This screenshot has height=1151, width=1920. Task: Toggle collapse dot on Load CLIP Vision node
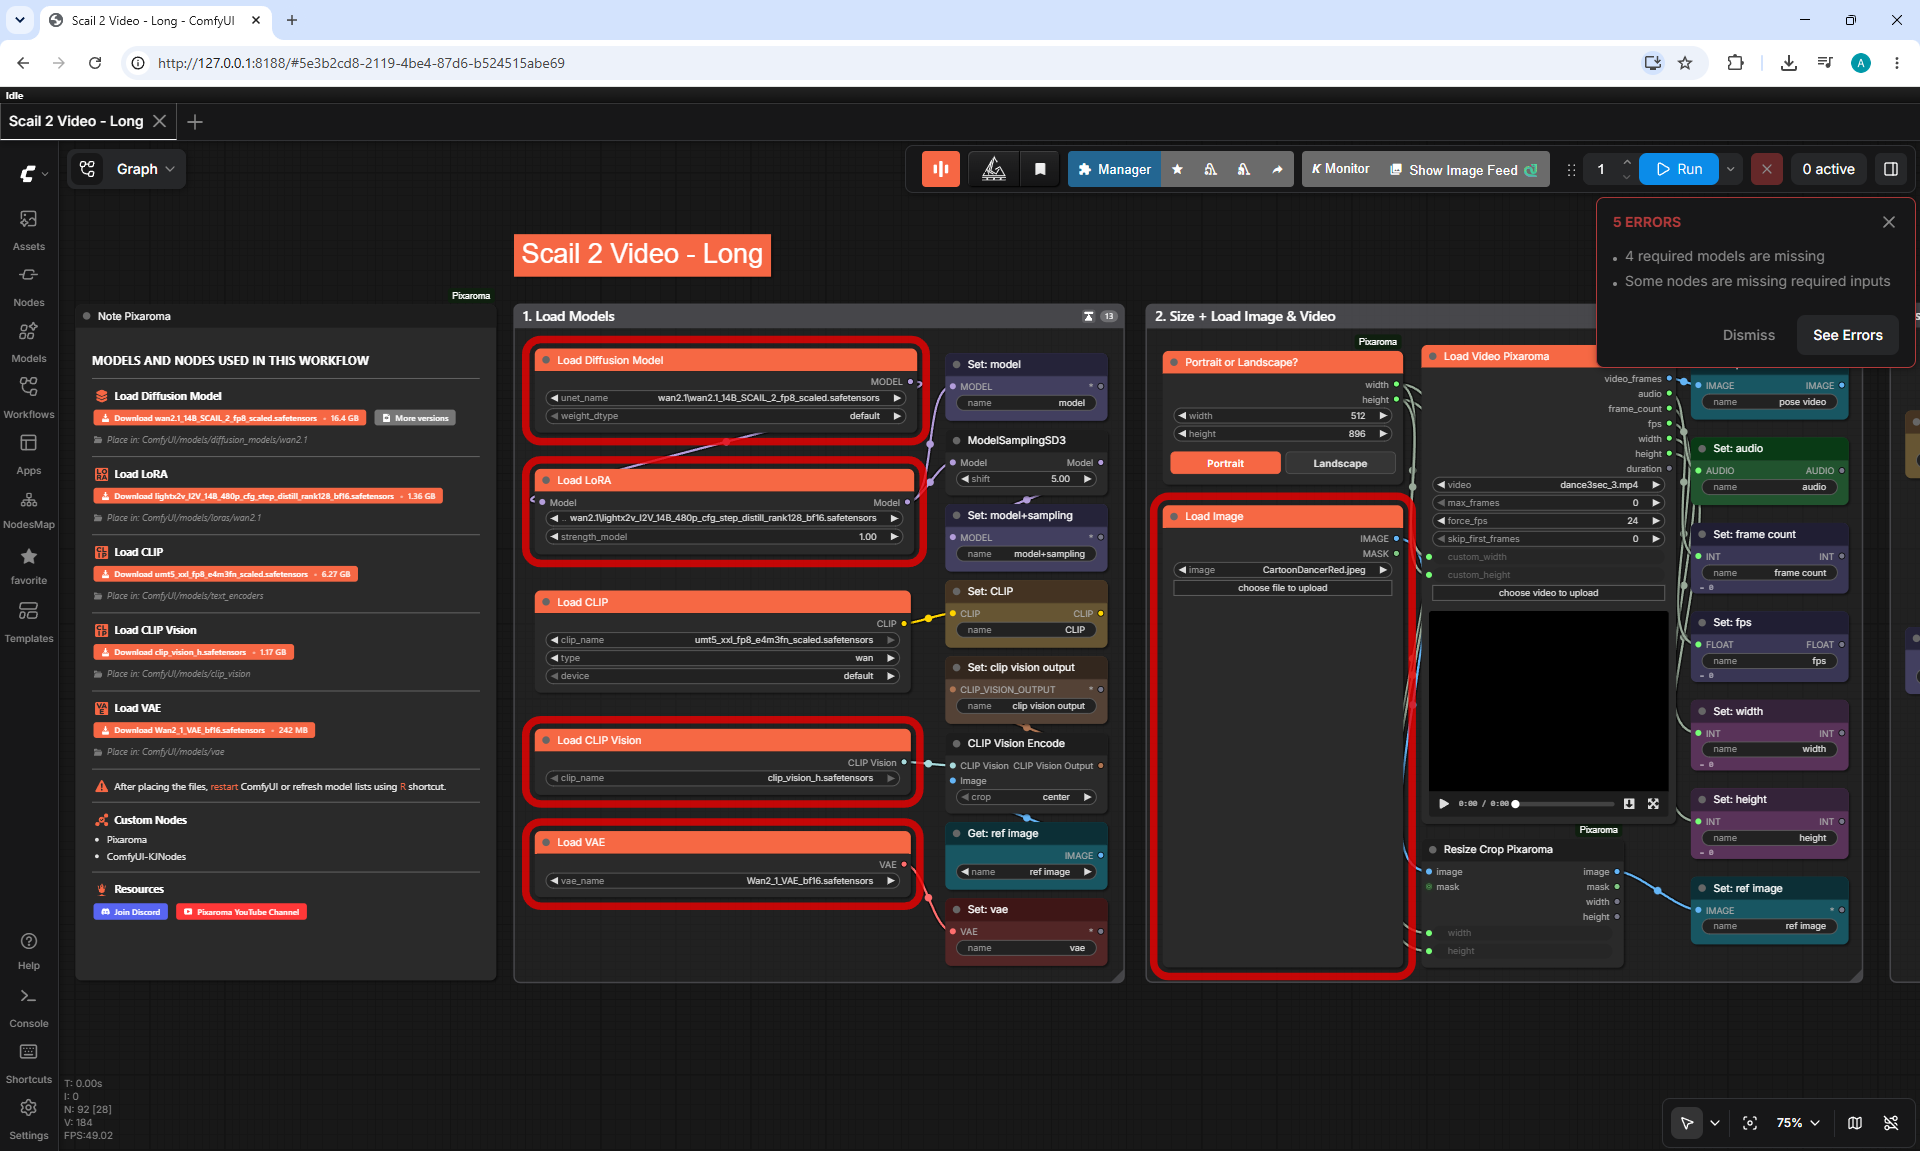[x=546, y=740]
